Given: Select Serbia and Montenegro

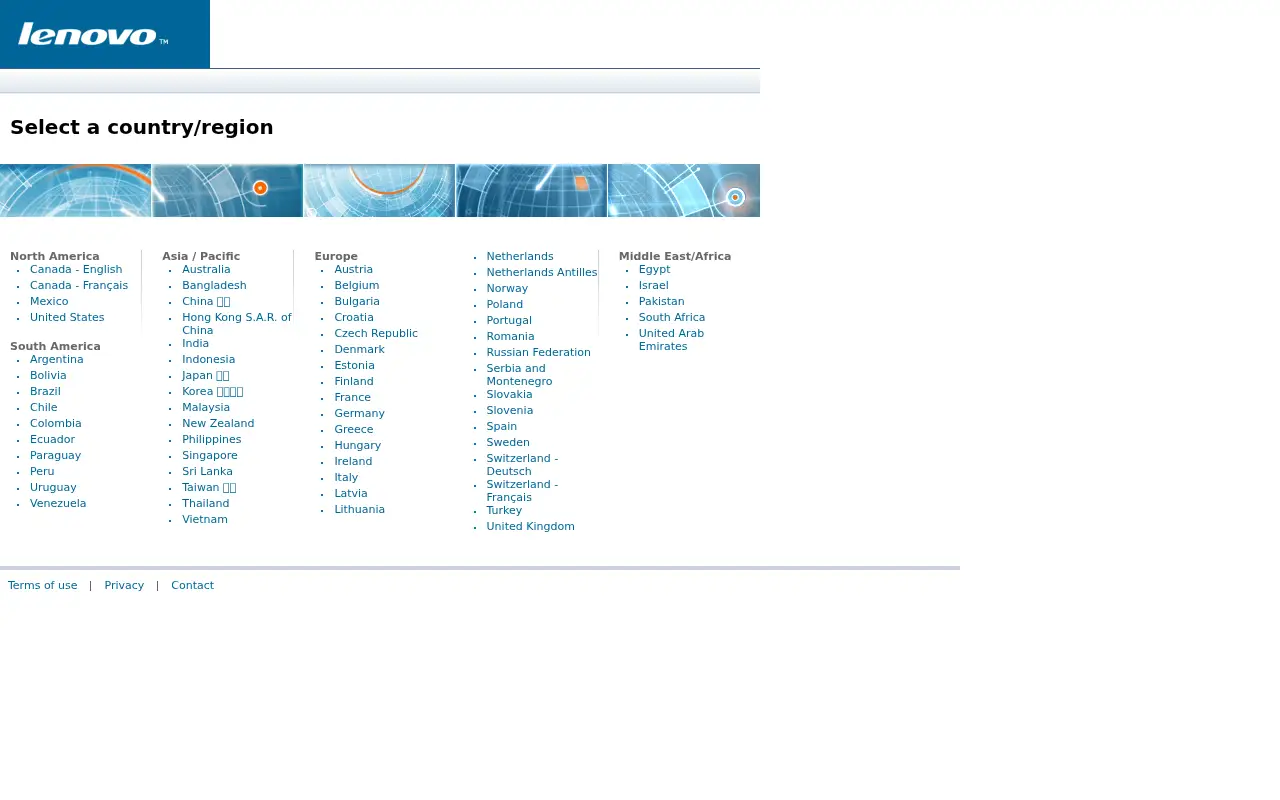Looking at the screenshot, I should click(519, 375).
